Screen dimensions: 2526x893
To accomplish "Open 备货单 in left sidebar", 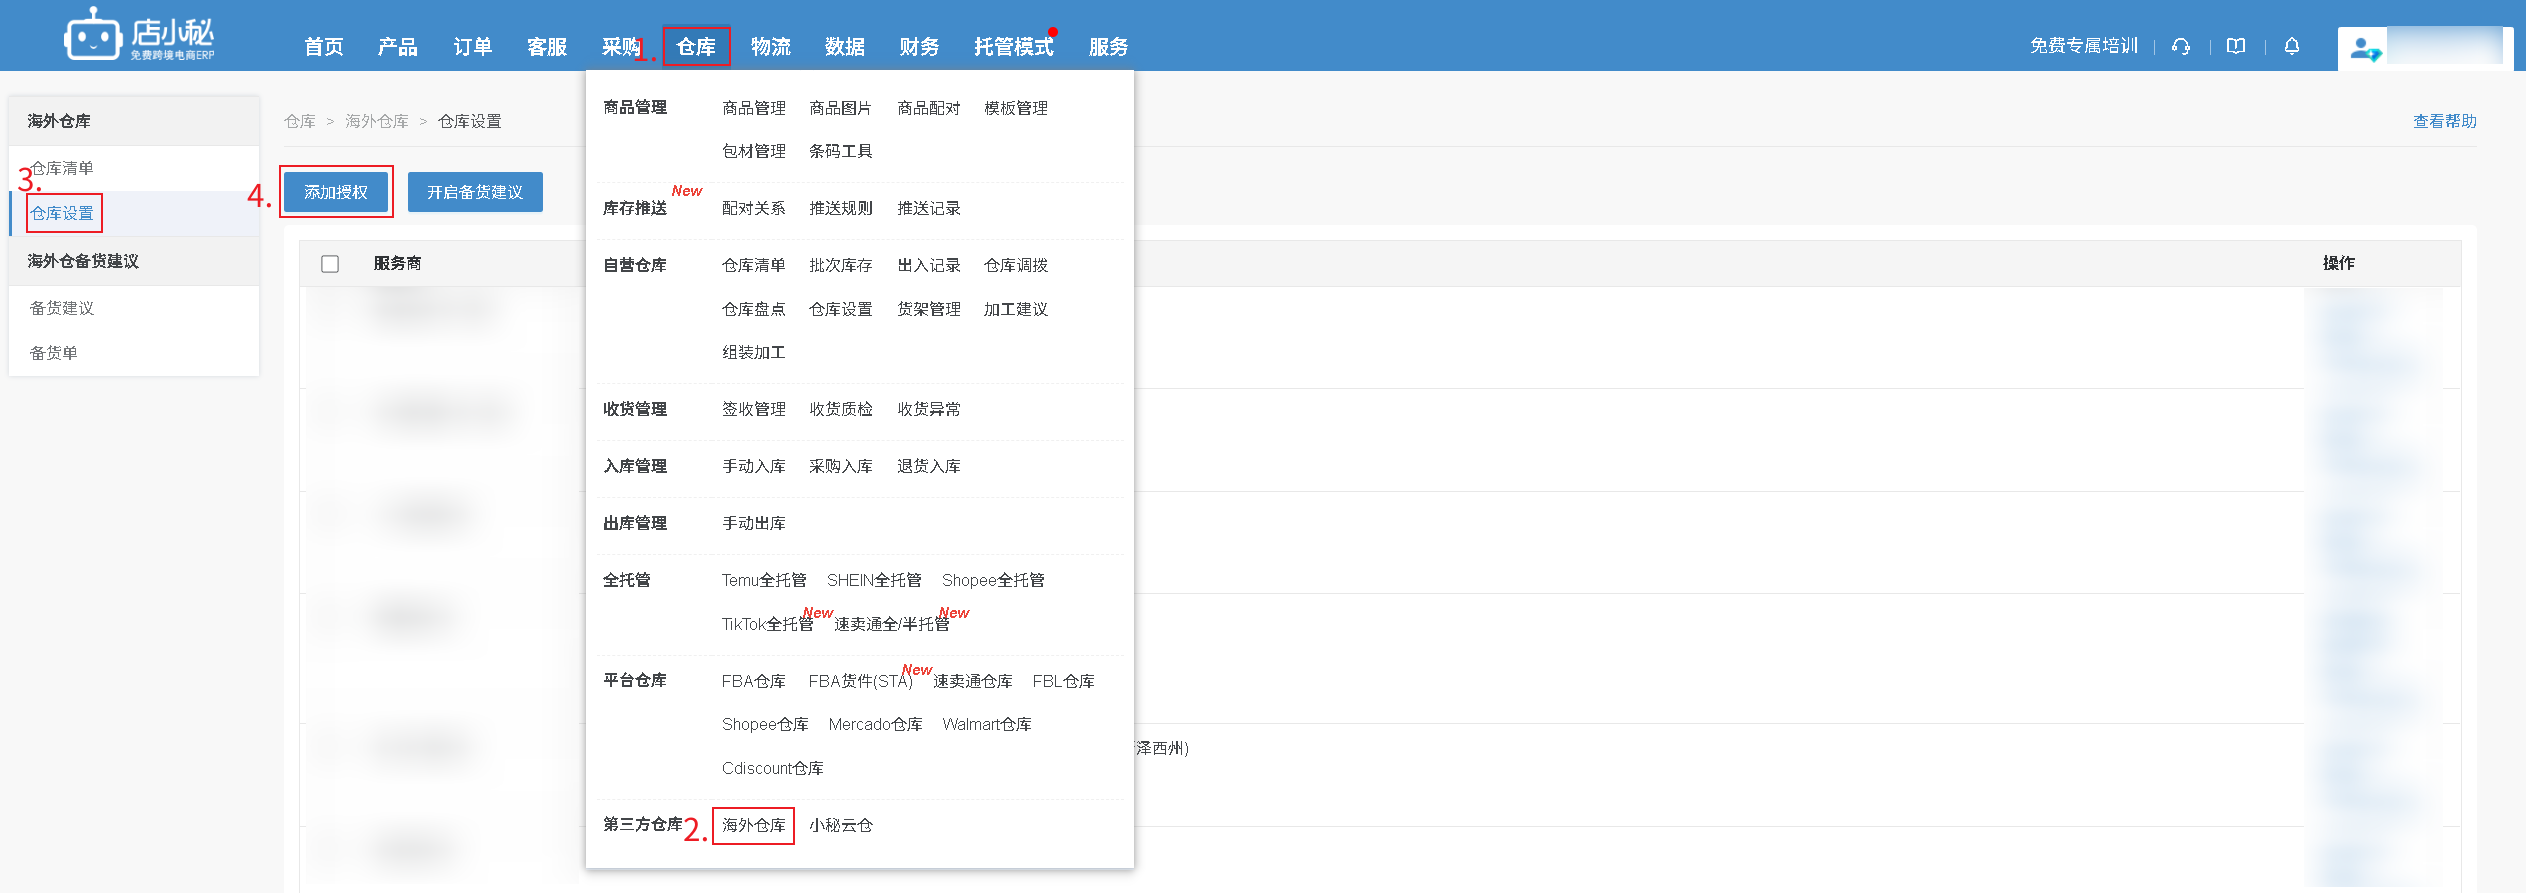I will (x=54, y=353).
